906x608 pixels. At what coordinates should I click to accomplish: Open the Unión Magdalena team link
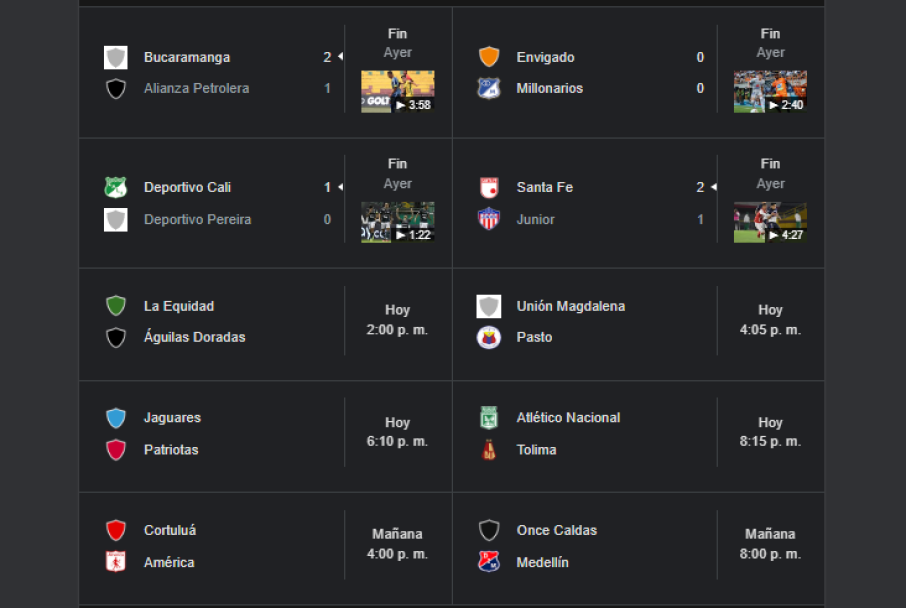[571, 306]
